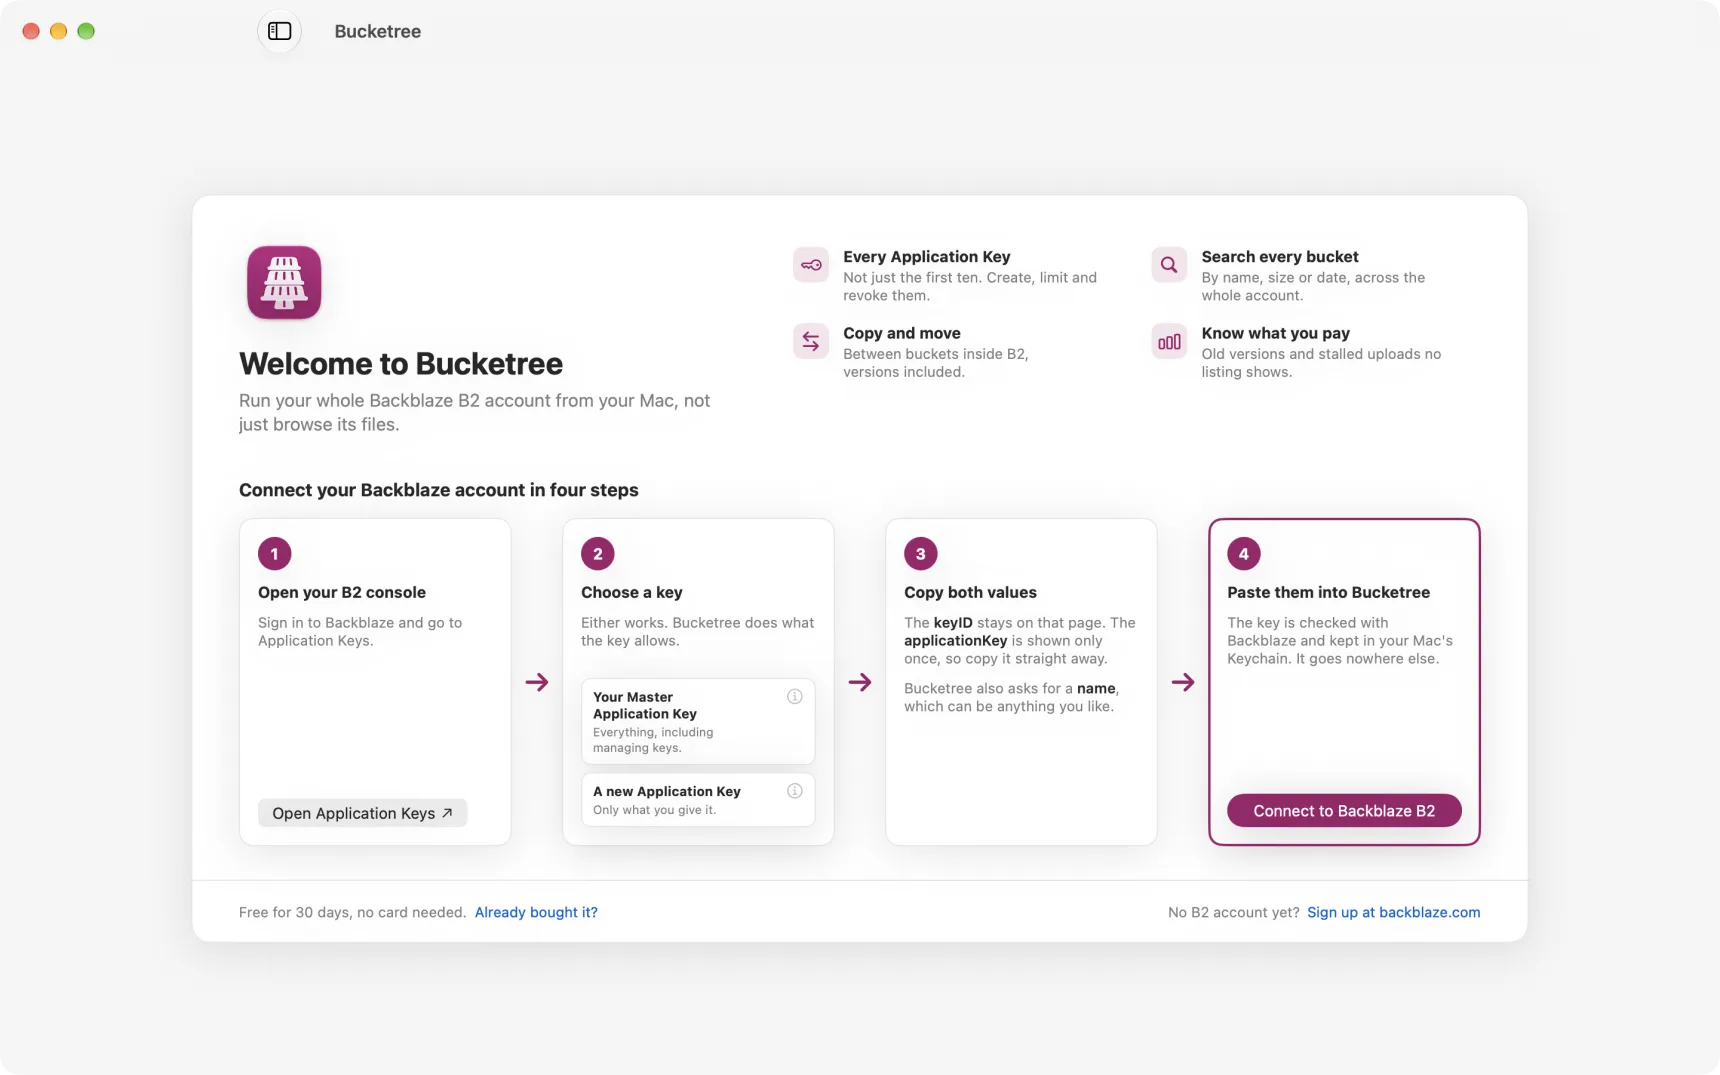Image resolution: width=1720 pixels, height=1075 pixels.
Task: Click the Copy both values heading
Action: tap(970, 592)
